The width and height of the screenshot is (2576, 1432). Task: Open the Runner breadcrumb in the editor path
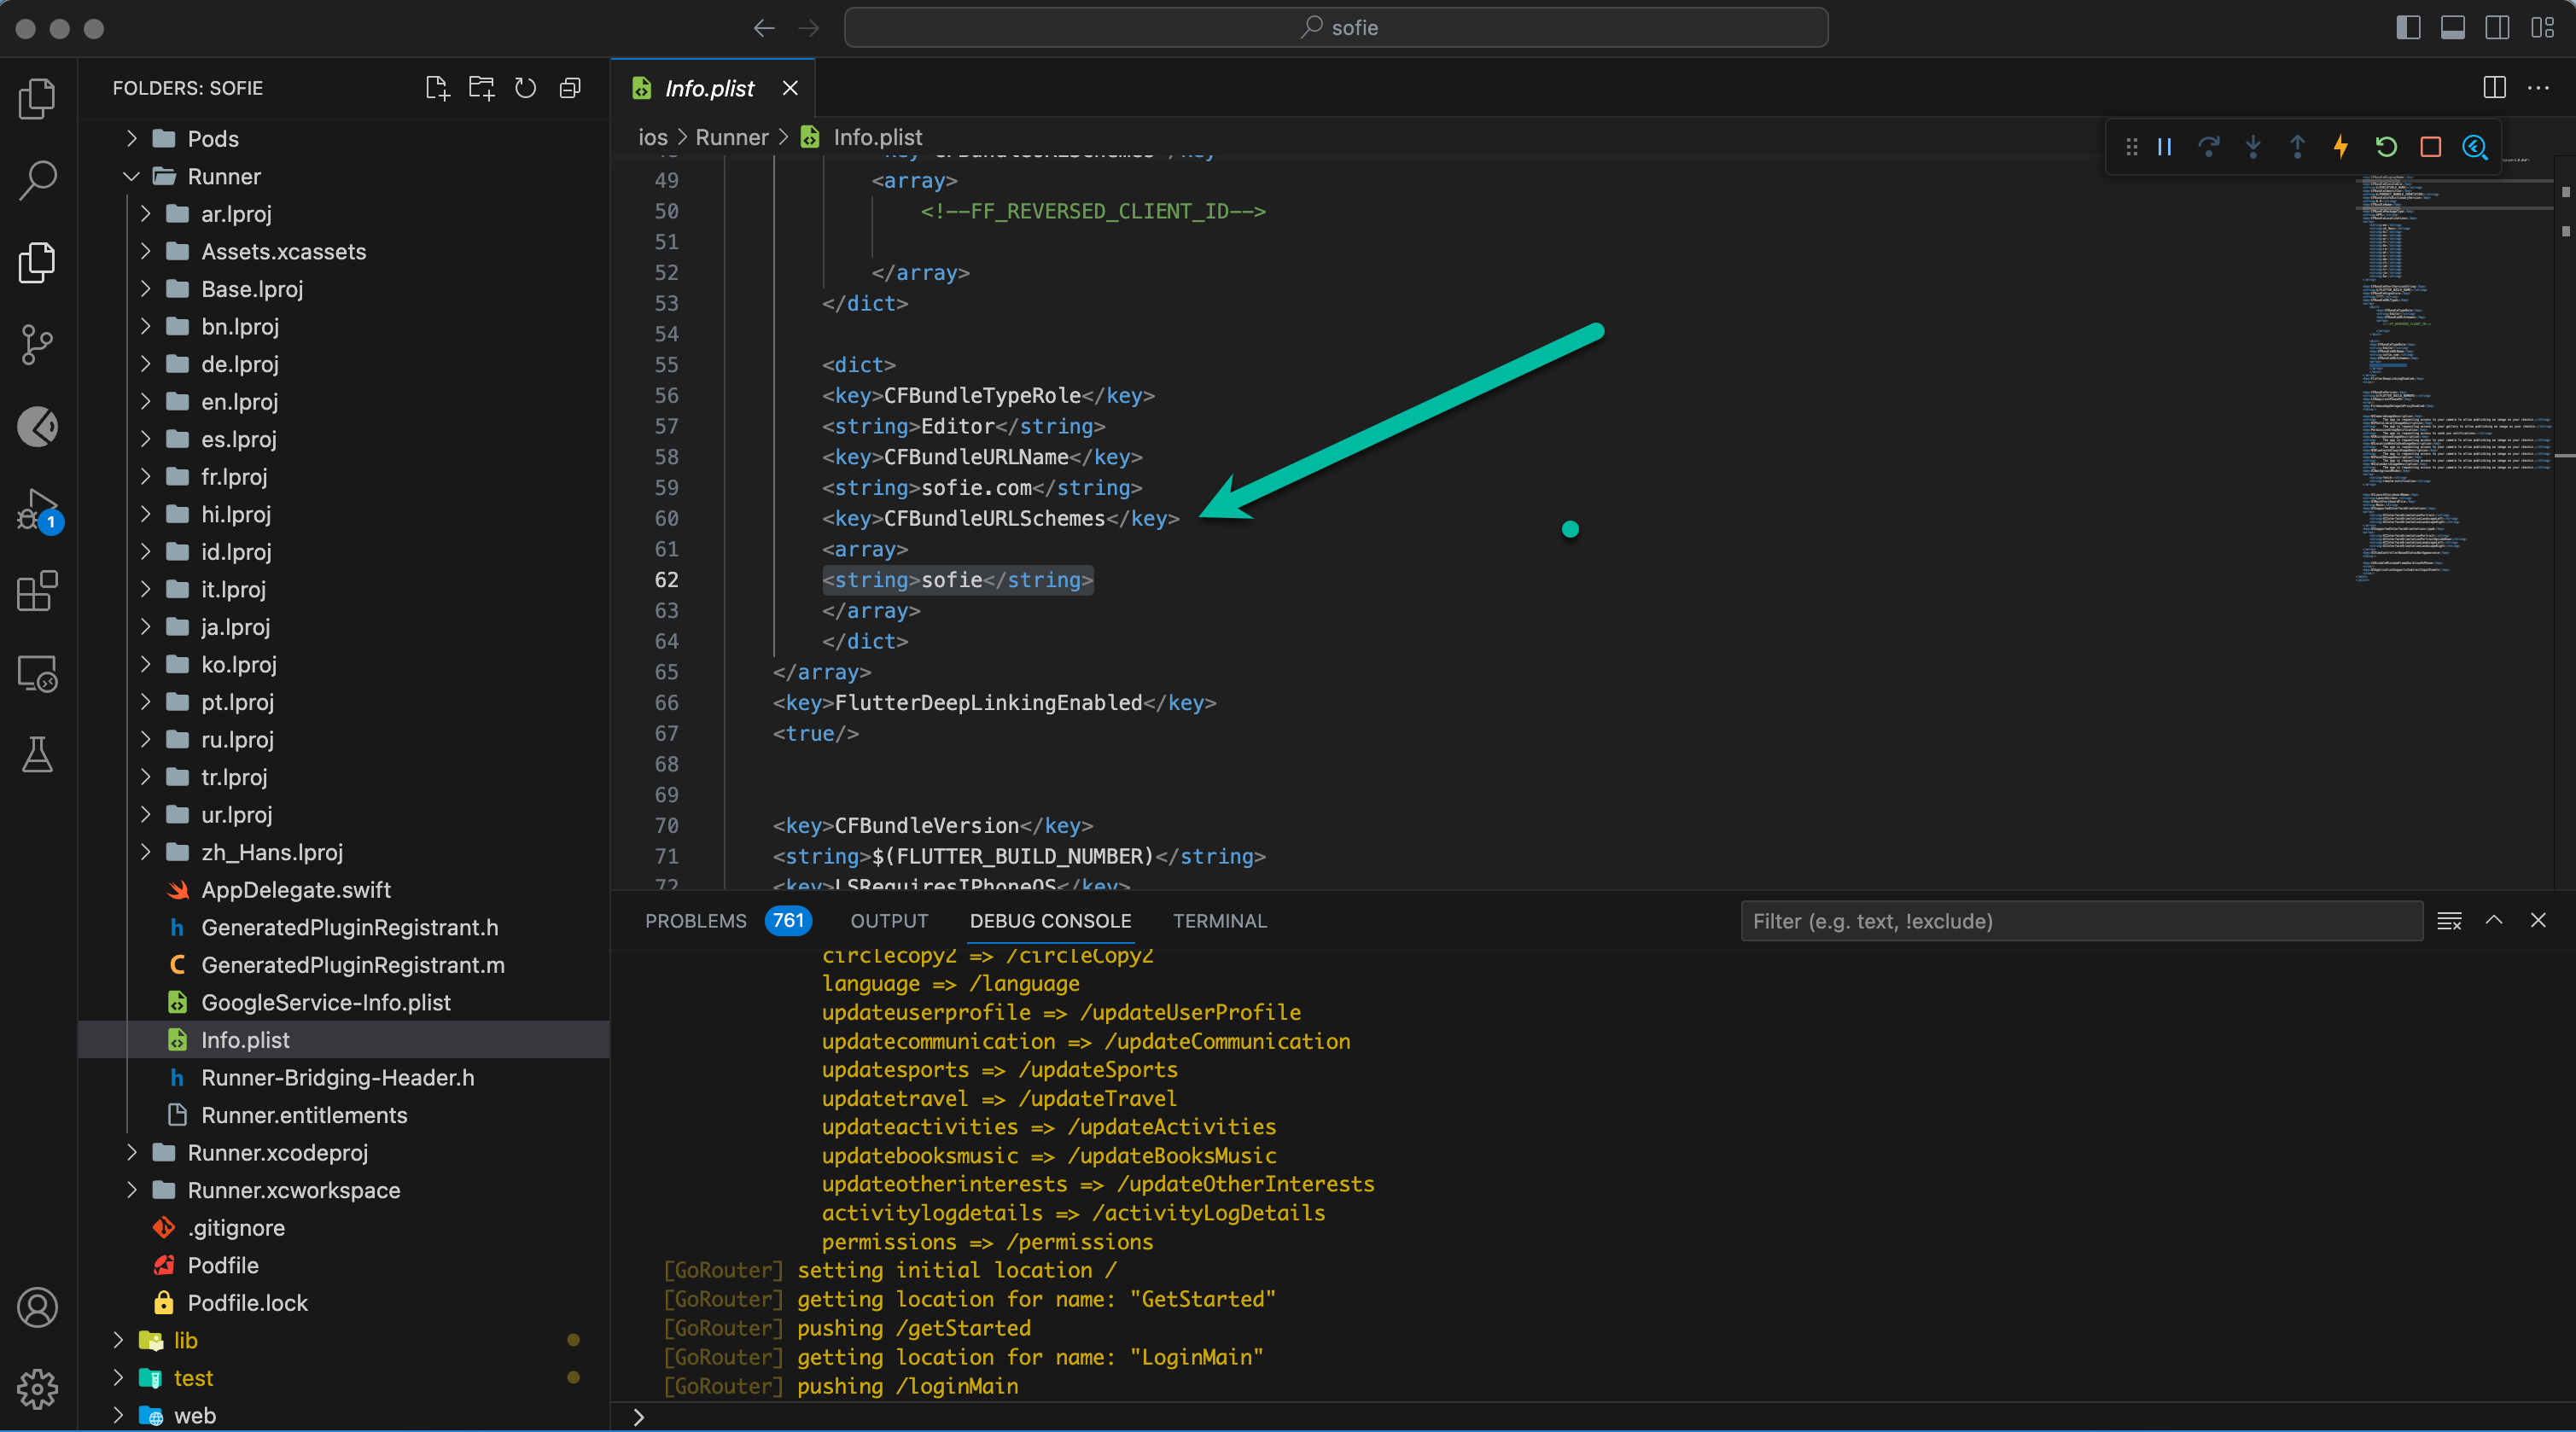[733, 137]
